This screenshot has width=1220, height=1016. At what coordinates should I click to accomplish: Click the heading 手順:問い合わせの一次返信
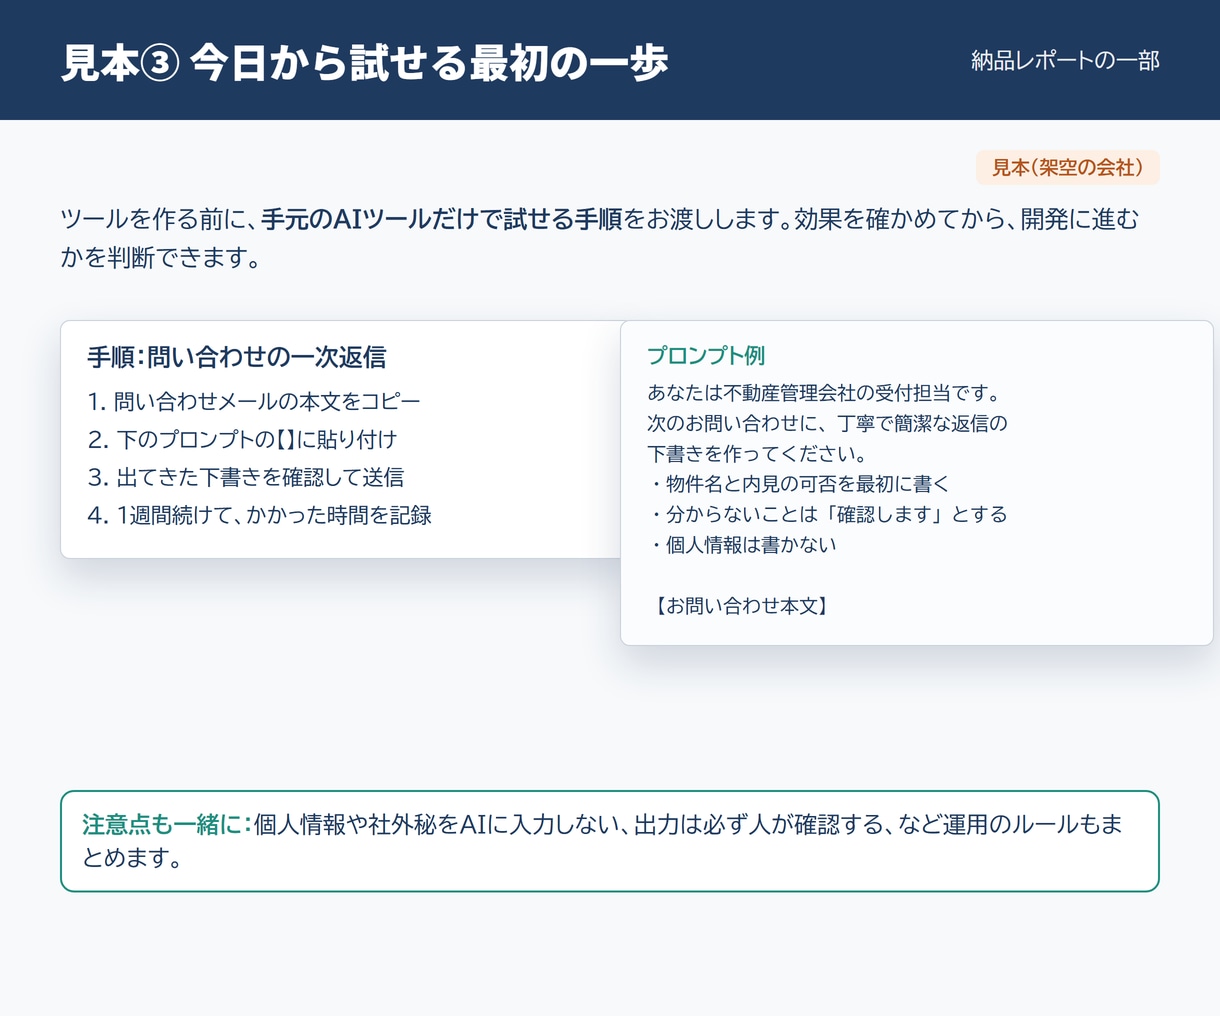[x=236, y=357]
